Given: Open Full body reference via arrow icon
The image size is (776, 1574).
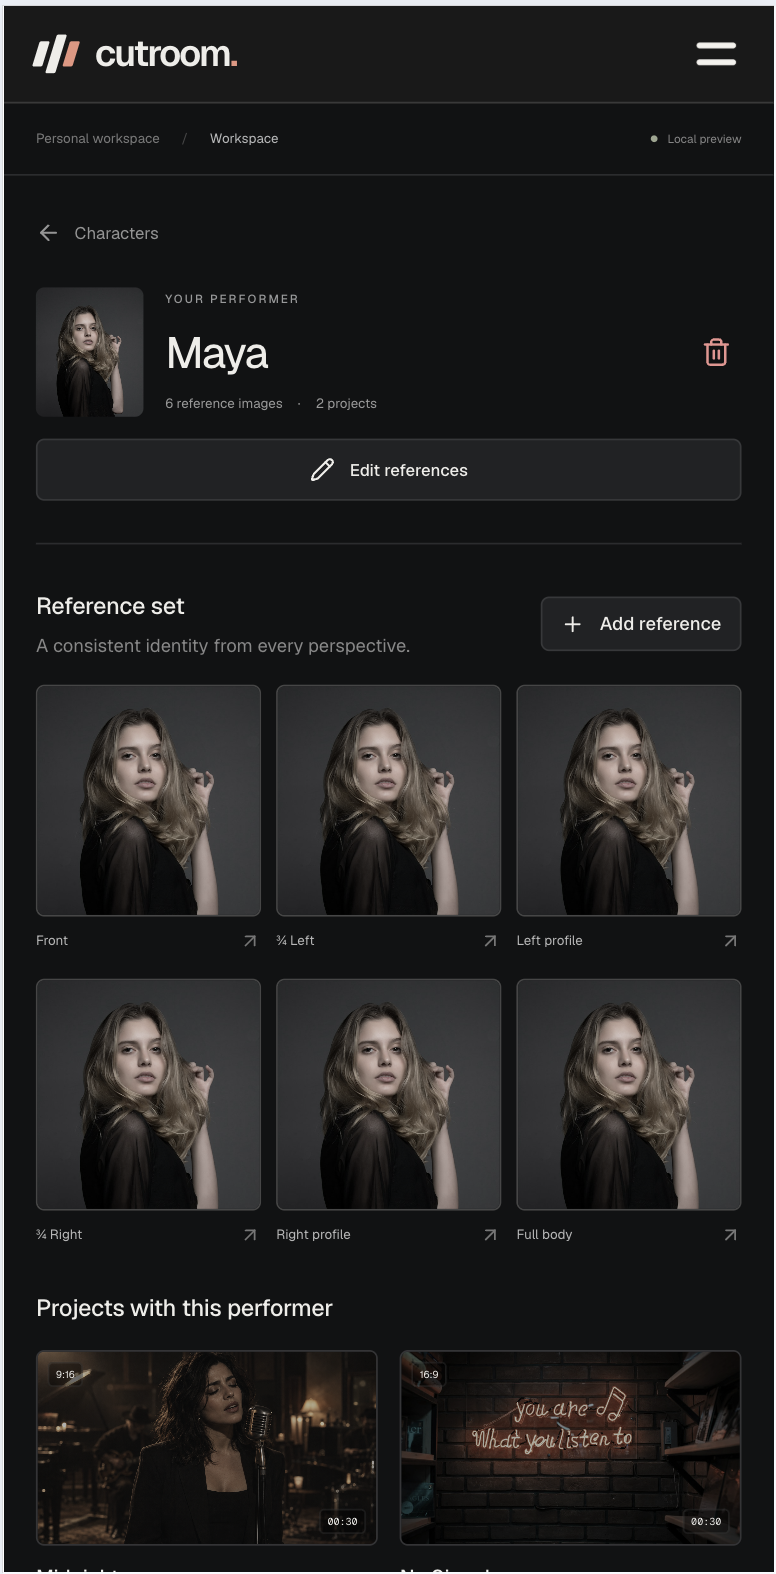Looking at the screenshot, I should coord(730,1235).
